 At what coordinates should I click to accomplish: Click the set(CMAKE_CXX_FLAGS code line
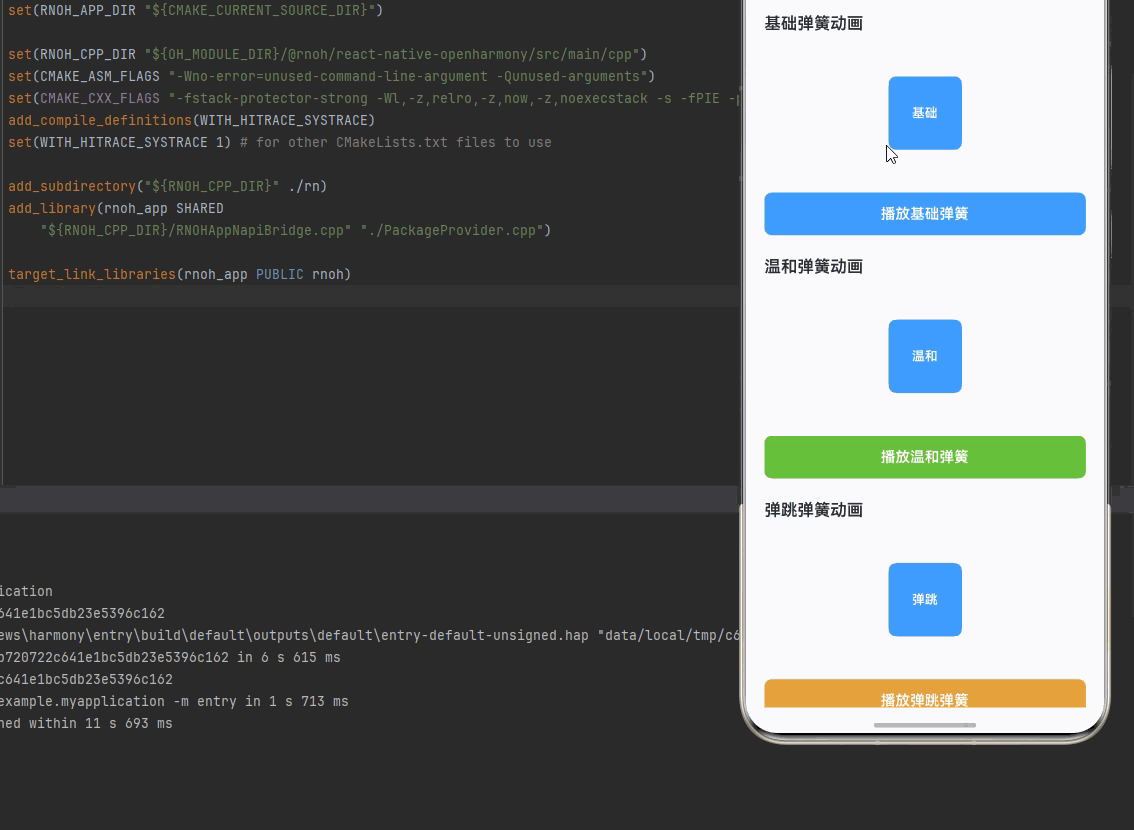[x=373, y=98]
